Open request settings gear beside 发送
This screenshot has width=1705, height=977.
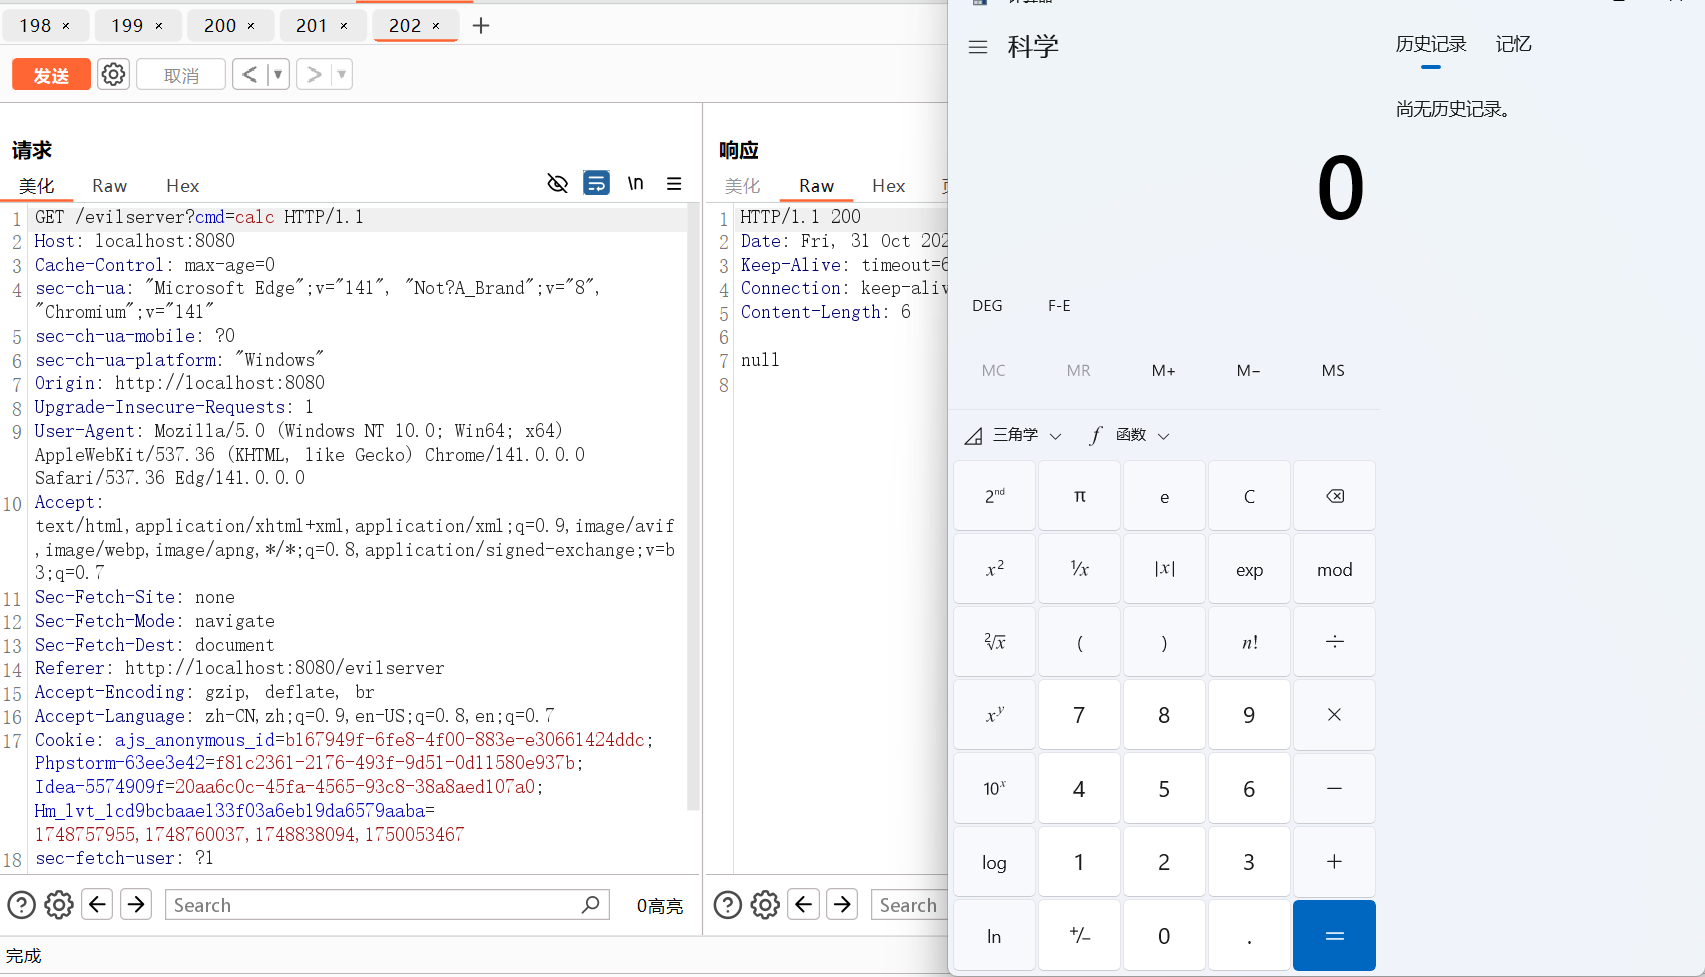pyautogui.click(x=114, y=74)
